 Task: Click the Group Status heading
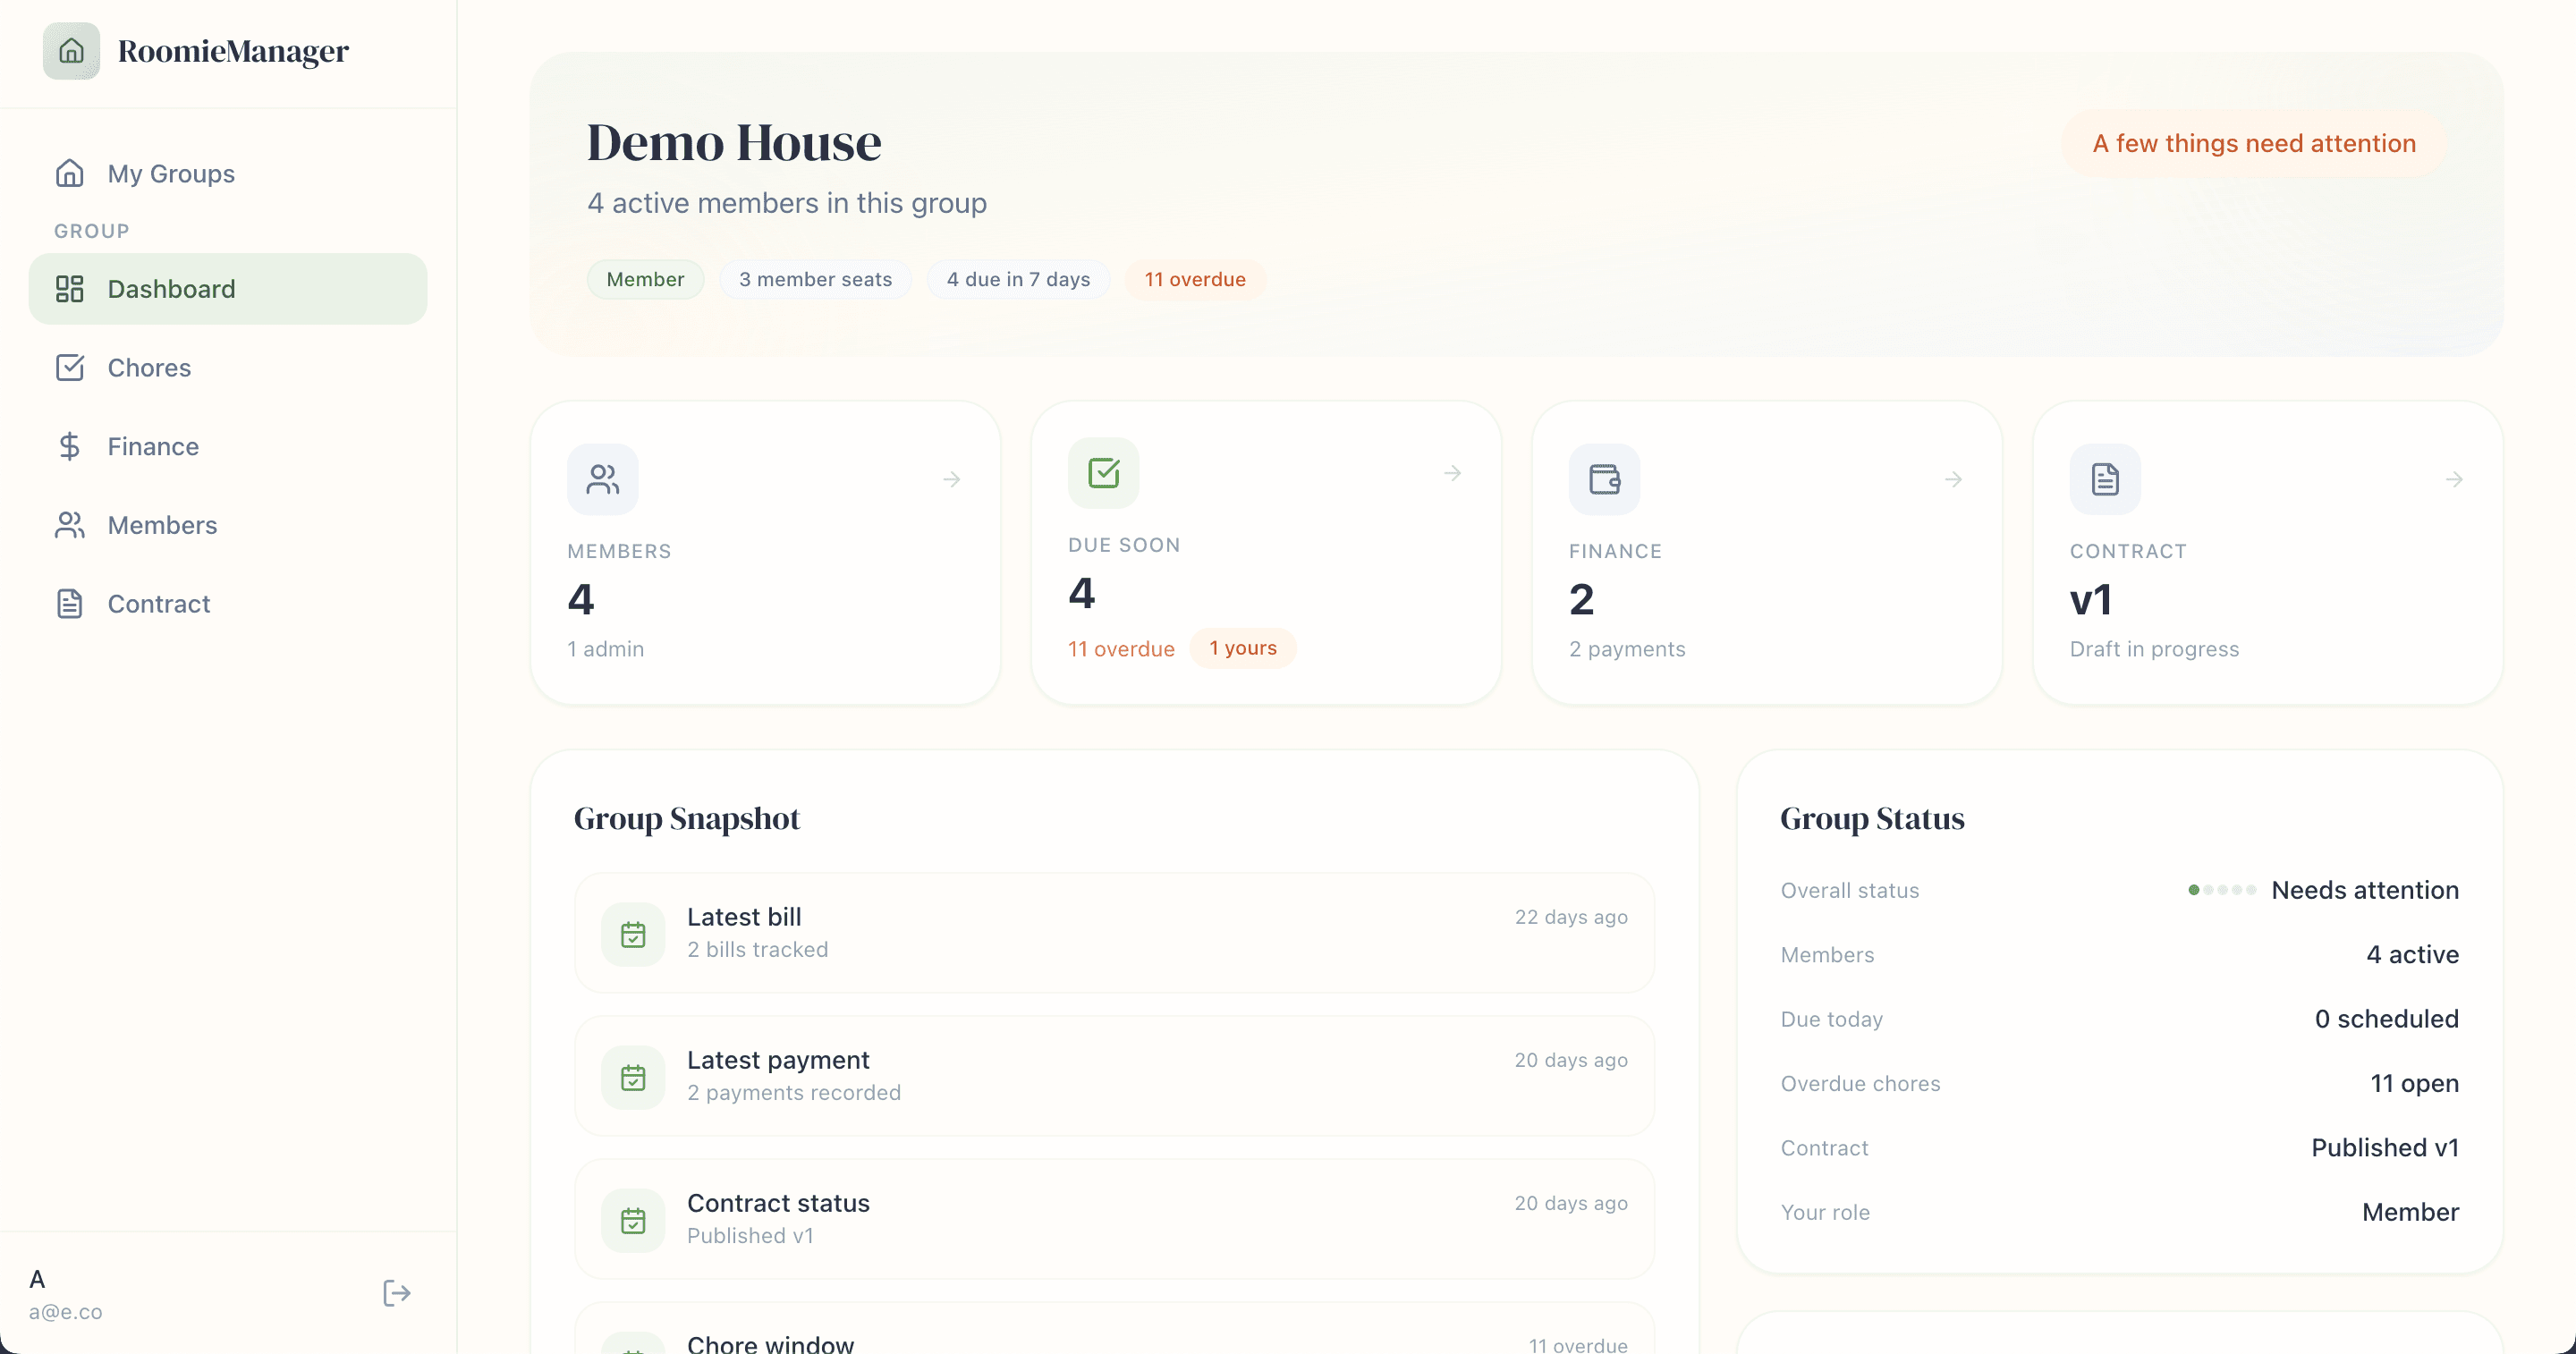[1872, 818]
